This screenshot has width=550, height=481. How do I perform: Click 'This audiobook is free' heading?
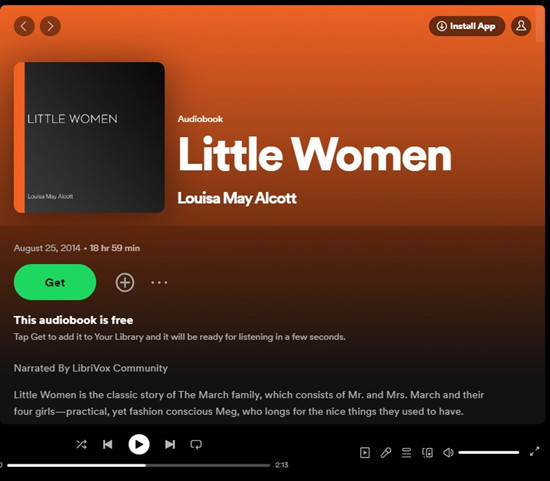click(x=73, y=320)
